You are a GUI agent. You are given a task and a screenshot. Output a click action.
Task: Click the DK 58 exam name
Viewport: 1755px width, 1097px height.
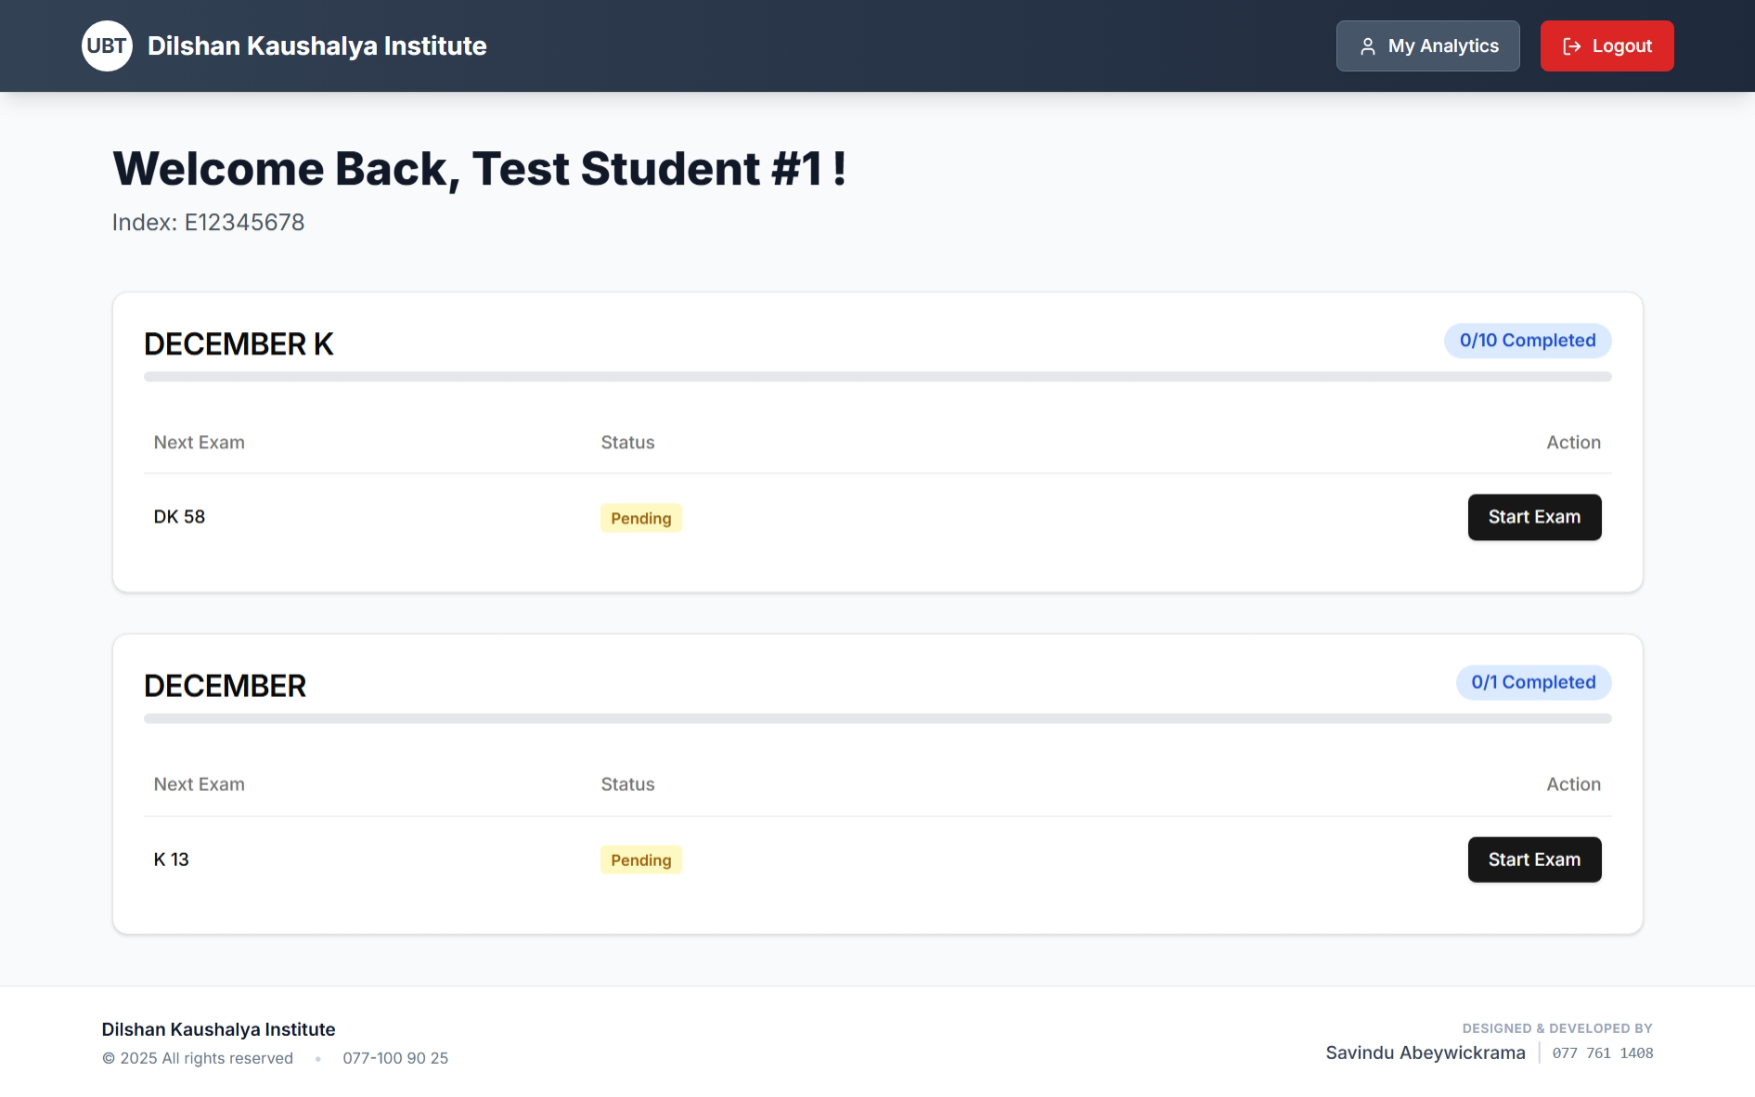pos(179,516)
